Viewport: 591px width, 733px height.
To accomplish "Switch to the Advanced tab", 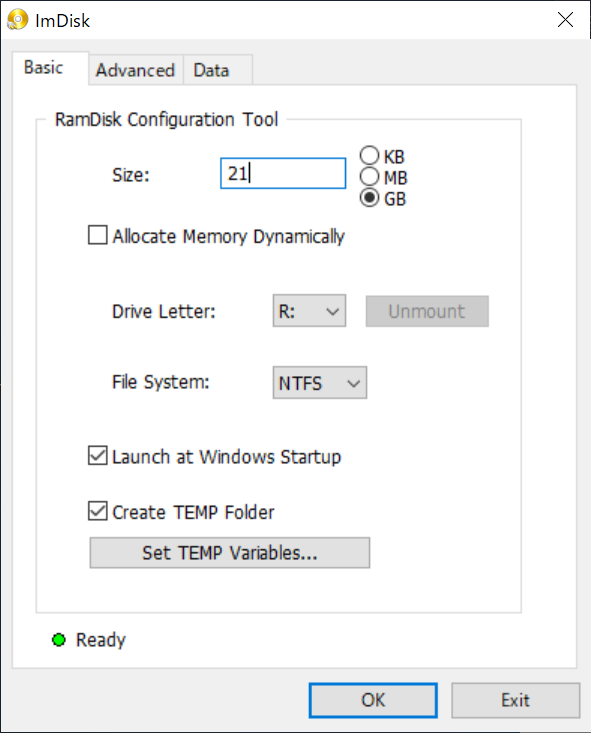I will [136, 70].
